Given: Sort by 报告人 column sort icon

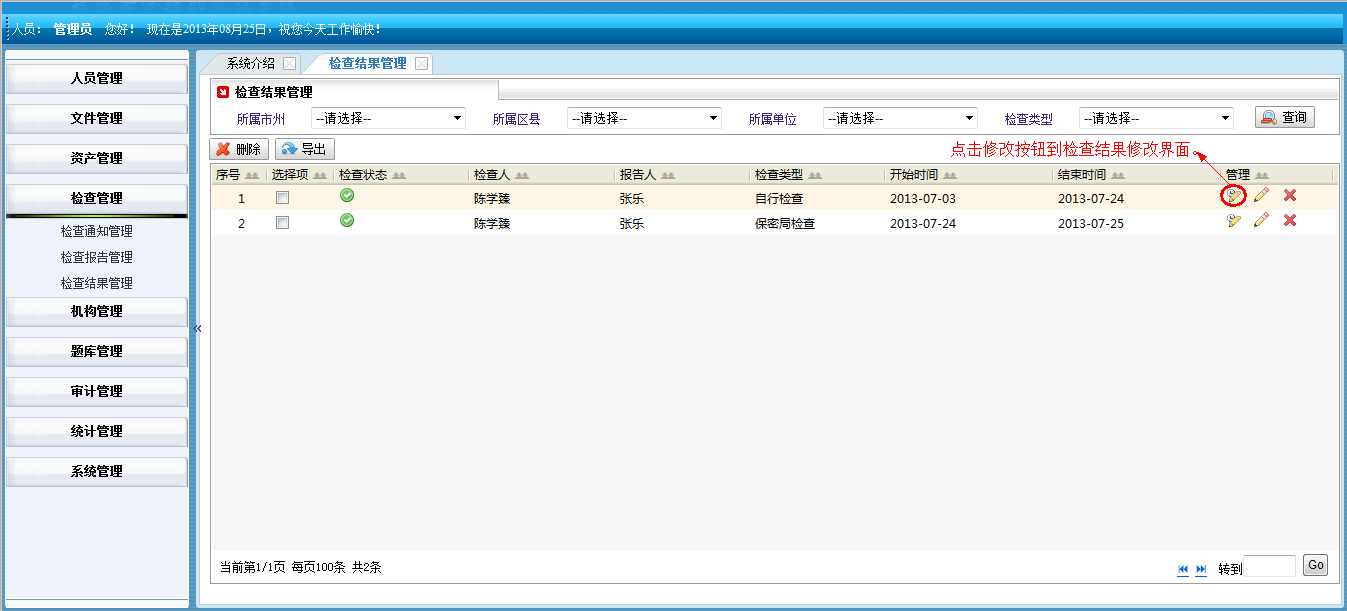Looking at the screenshot, I should (668, 175).
